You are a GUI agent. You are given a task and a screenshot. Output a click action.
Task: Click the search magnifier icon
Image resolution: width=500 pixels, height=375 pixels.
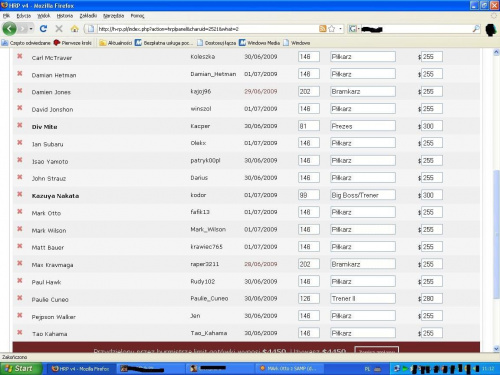(476, 29)
